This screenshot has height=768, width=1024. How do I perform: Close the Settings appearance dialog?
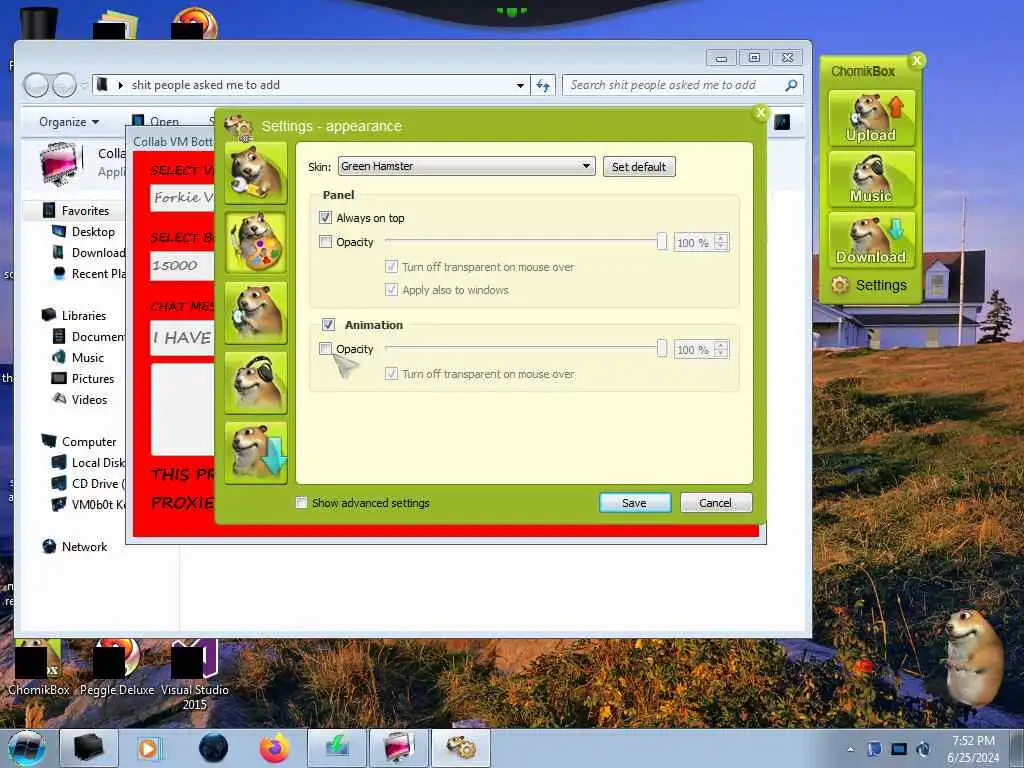pos(761,113)
